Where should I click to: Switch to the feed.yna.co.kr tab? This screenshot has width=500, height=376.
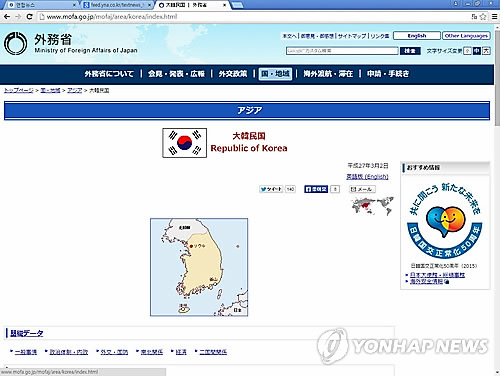point(118,5)
